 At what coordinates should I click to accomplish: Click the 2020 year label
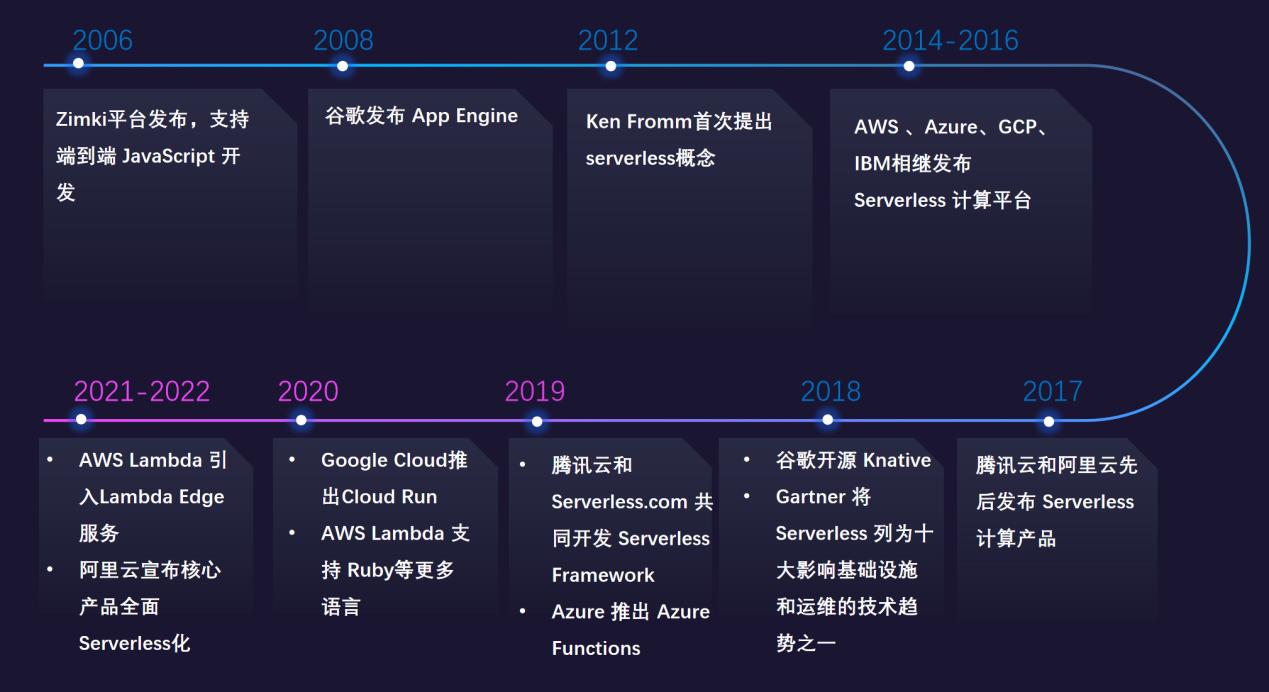tap(308, 391)
